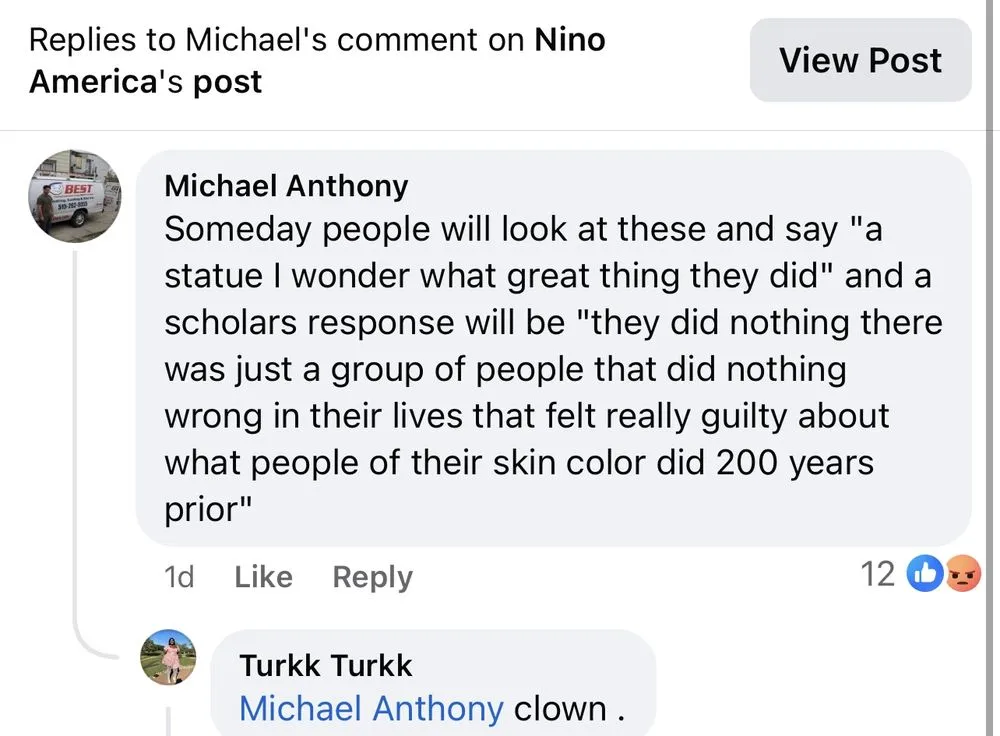
Task: View the 12 reactions count
Action: point(877,574)
